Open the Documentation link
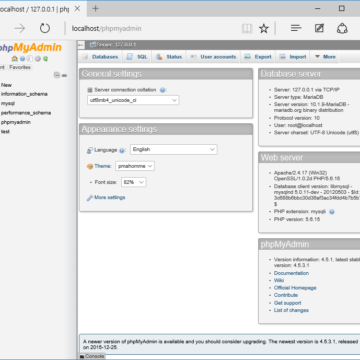Viewport: 360px width, 360px height. click(291, 273)
